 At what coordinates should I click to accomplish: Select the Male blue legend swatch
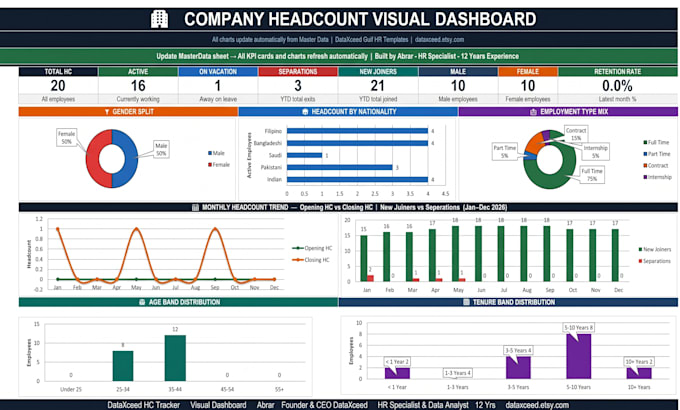pyautogui.click(x=210, y=153)
